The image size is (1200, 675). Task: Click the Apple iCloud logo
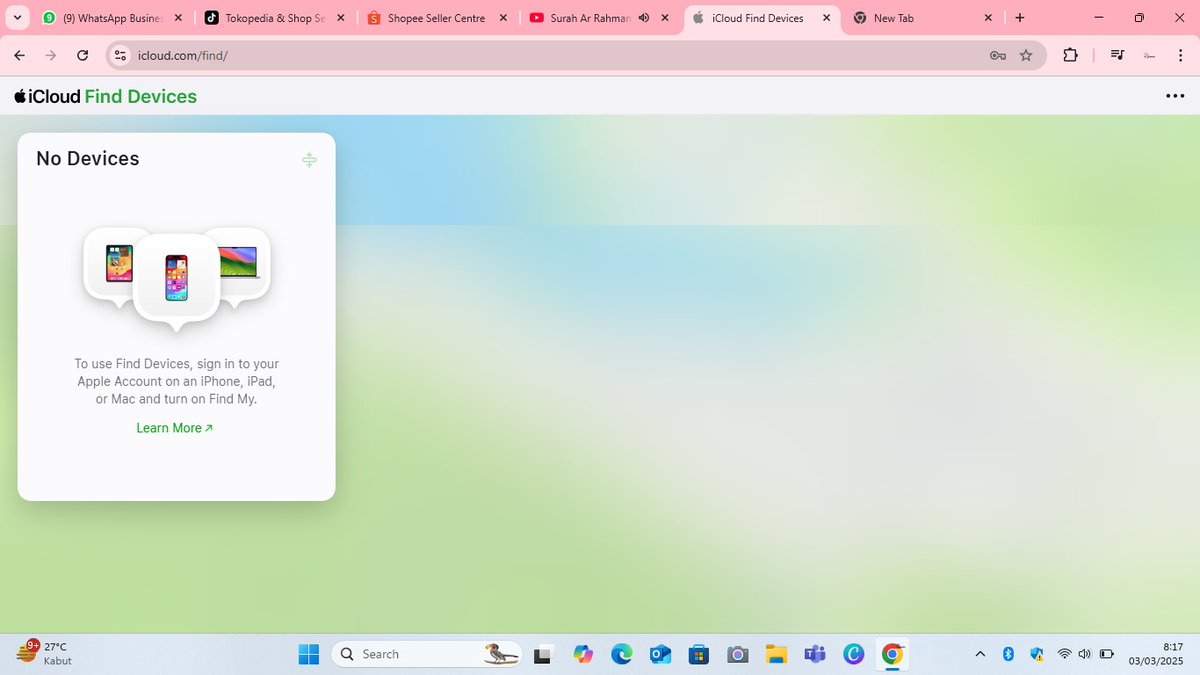(47, 96)
